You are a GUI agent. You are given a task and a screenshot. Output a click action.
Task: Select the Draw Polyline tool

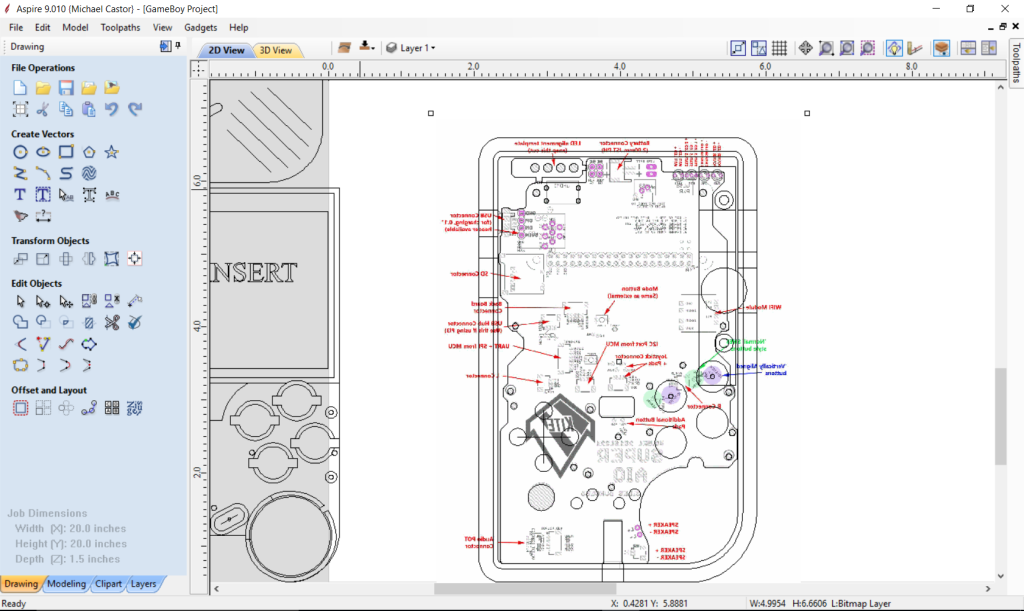[x=20, y=173]
